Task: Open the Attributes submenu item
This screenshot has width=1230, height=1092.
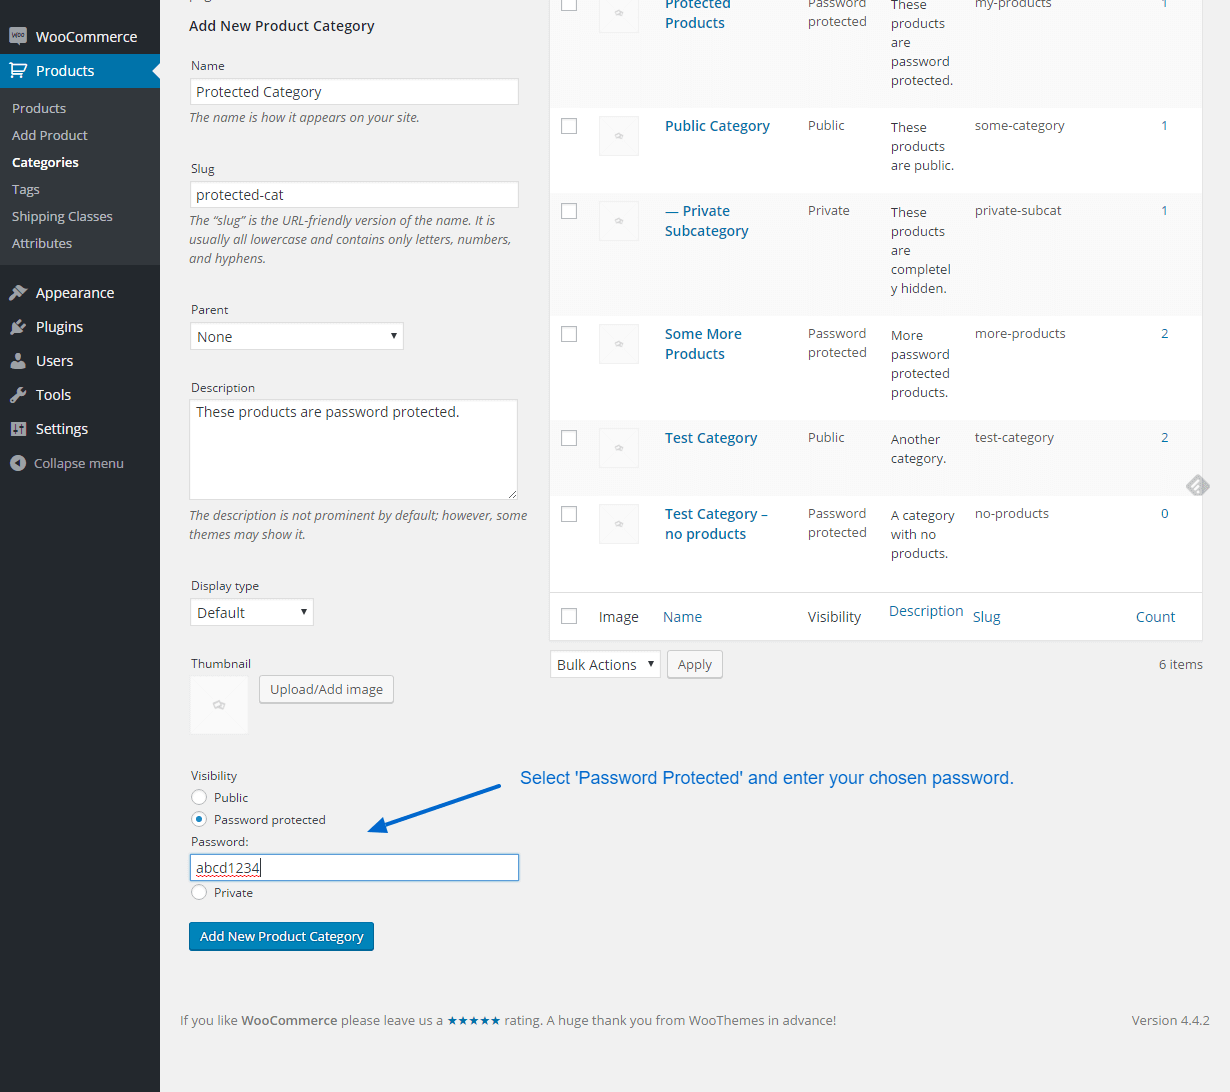Action: pyautogui.click(x=42, y=243)
